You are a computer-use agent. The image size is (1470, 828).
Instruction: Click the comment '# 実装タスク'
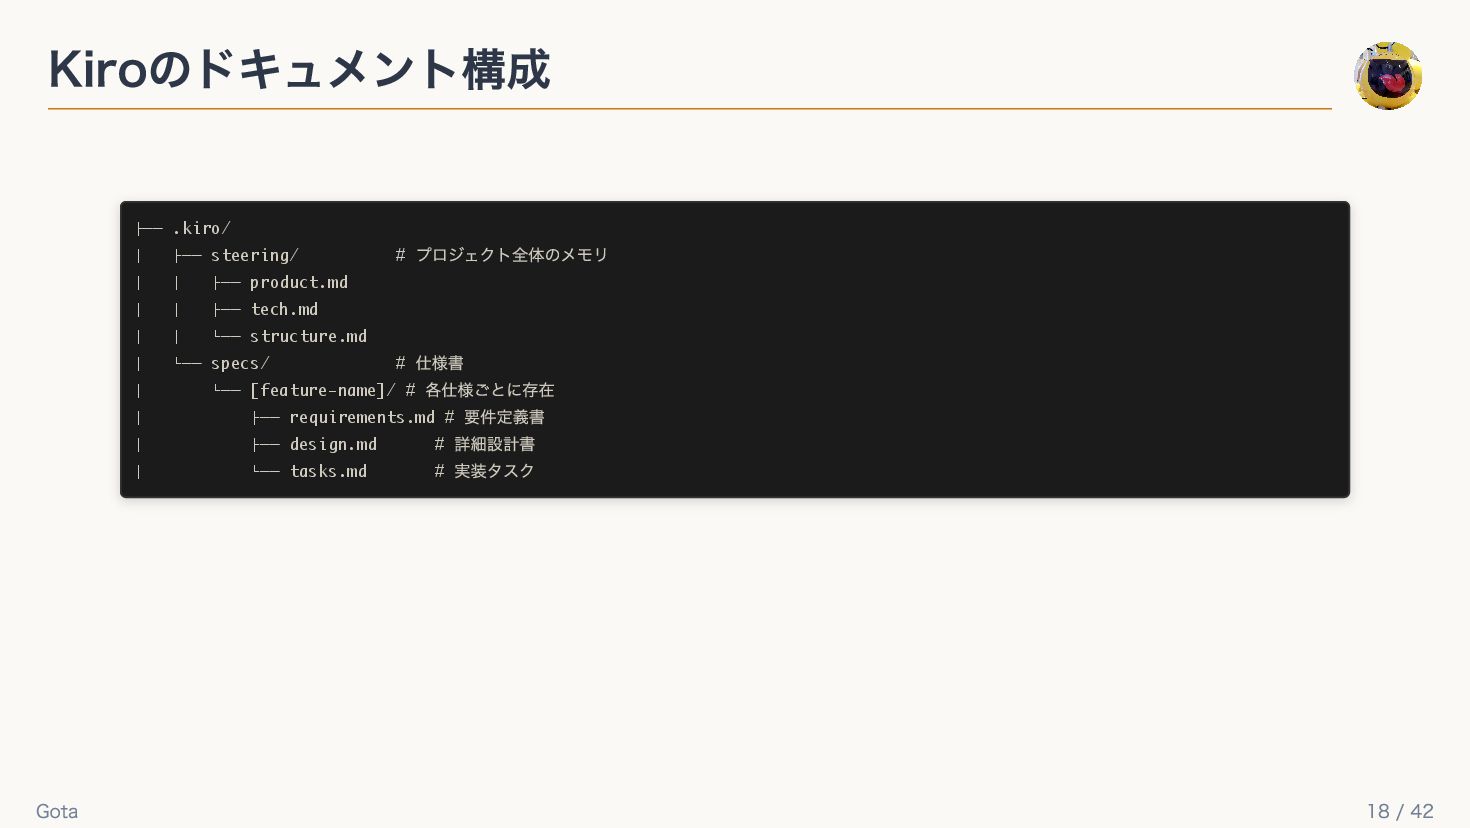tap(485, 471)
